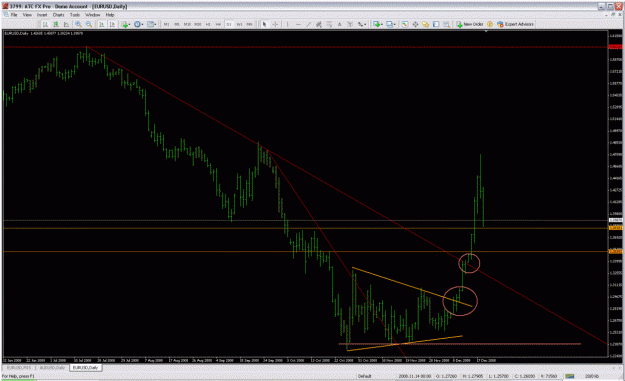Expand the new chart dropdown arrow
The image size is (625, 381).
pos(382,24)
